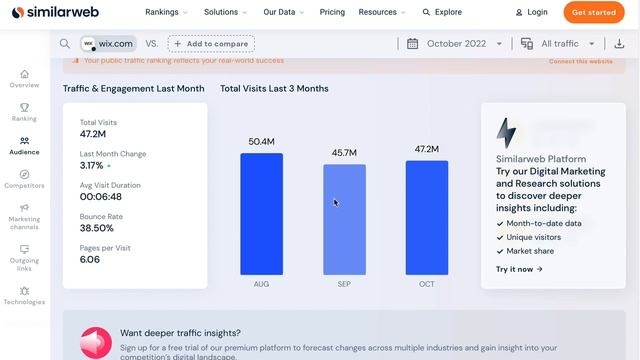Expand the Rankings chevron arrow

(185, 13)
